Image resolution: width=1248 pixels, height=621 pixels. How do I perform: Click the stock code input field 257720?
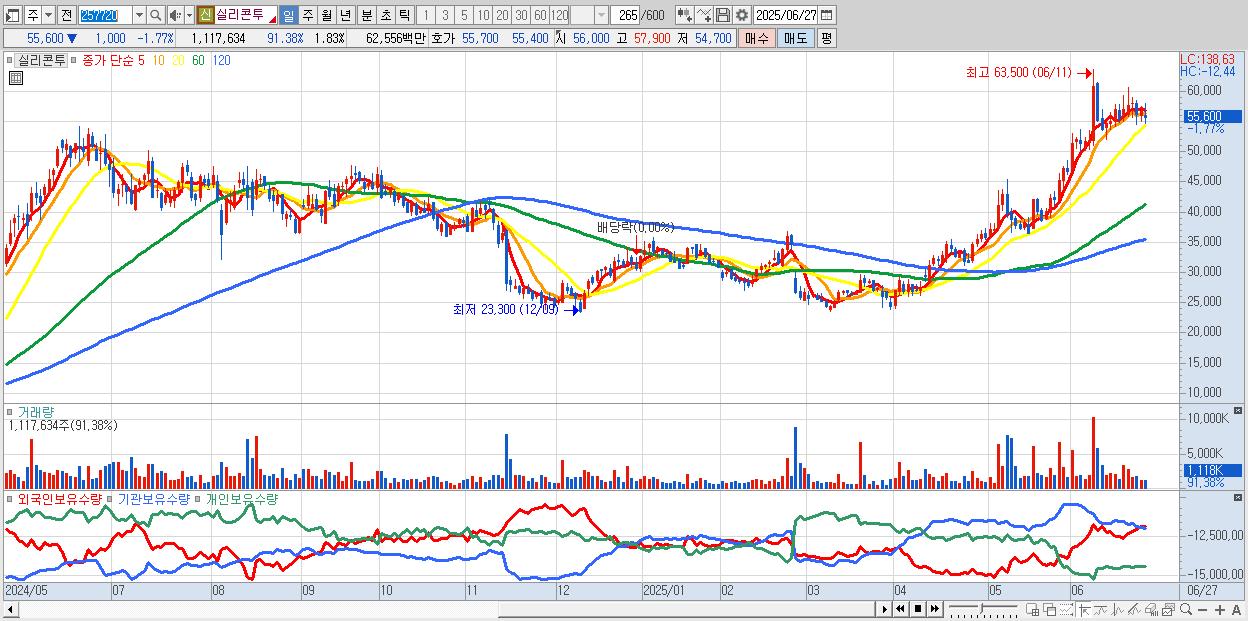tap(105, 15)
